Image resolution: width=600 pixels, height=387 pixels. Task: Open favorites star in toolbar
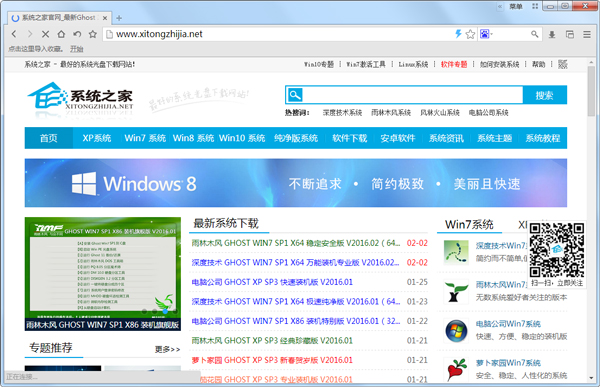pos(93,34)
